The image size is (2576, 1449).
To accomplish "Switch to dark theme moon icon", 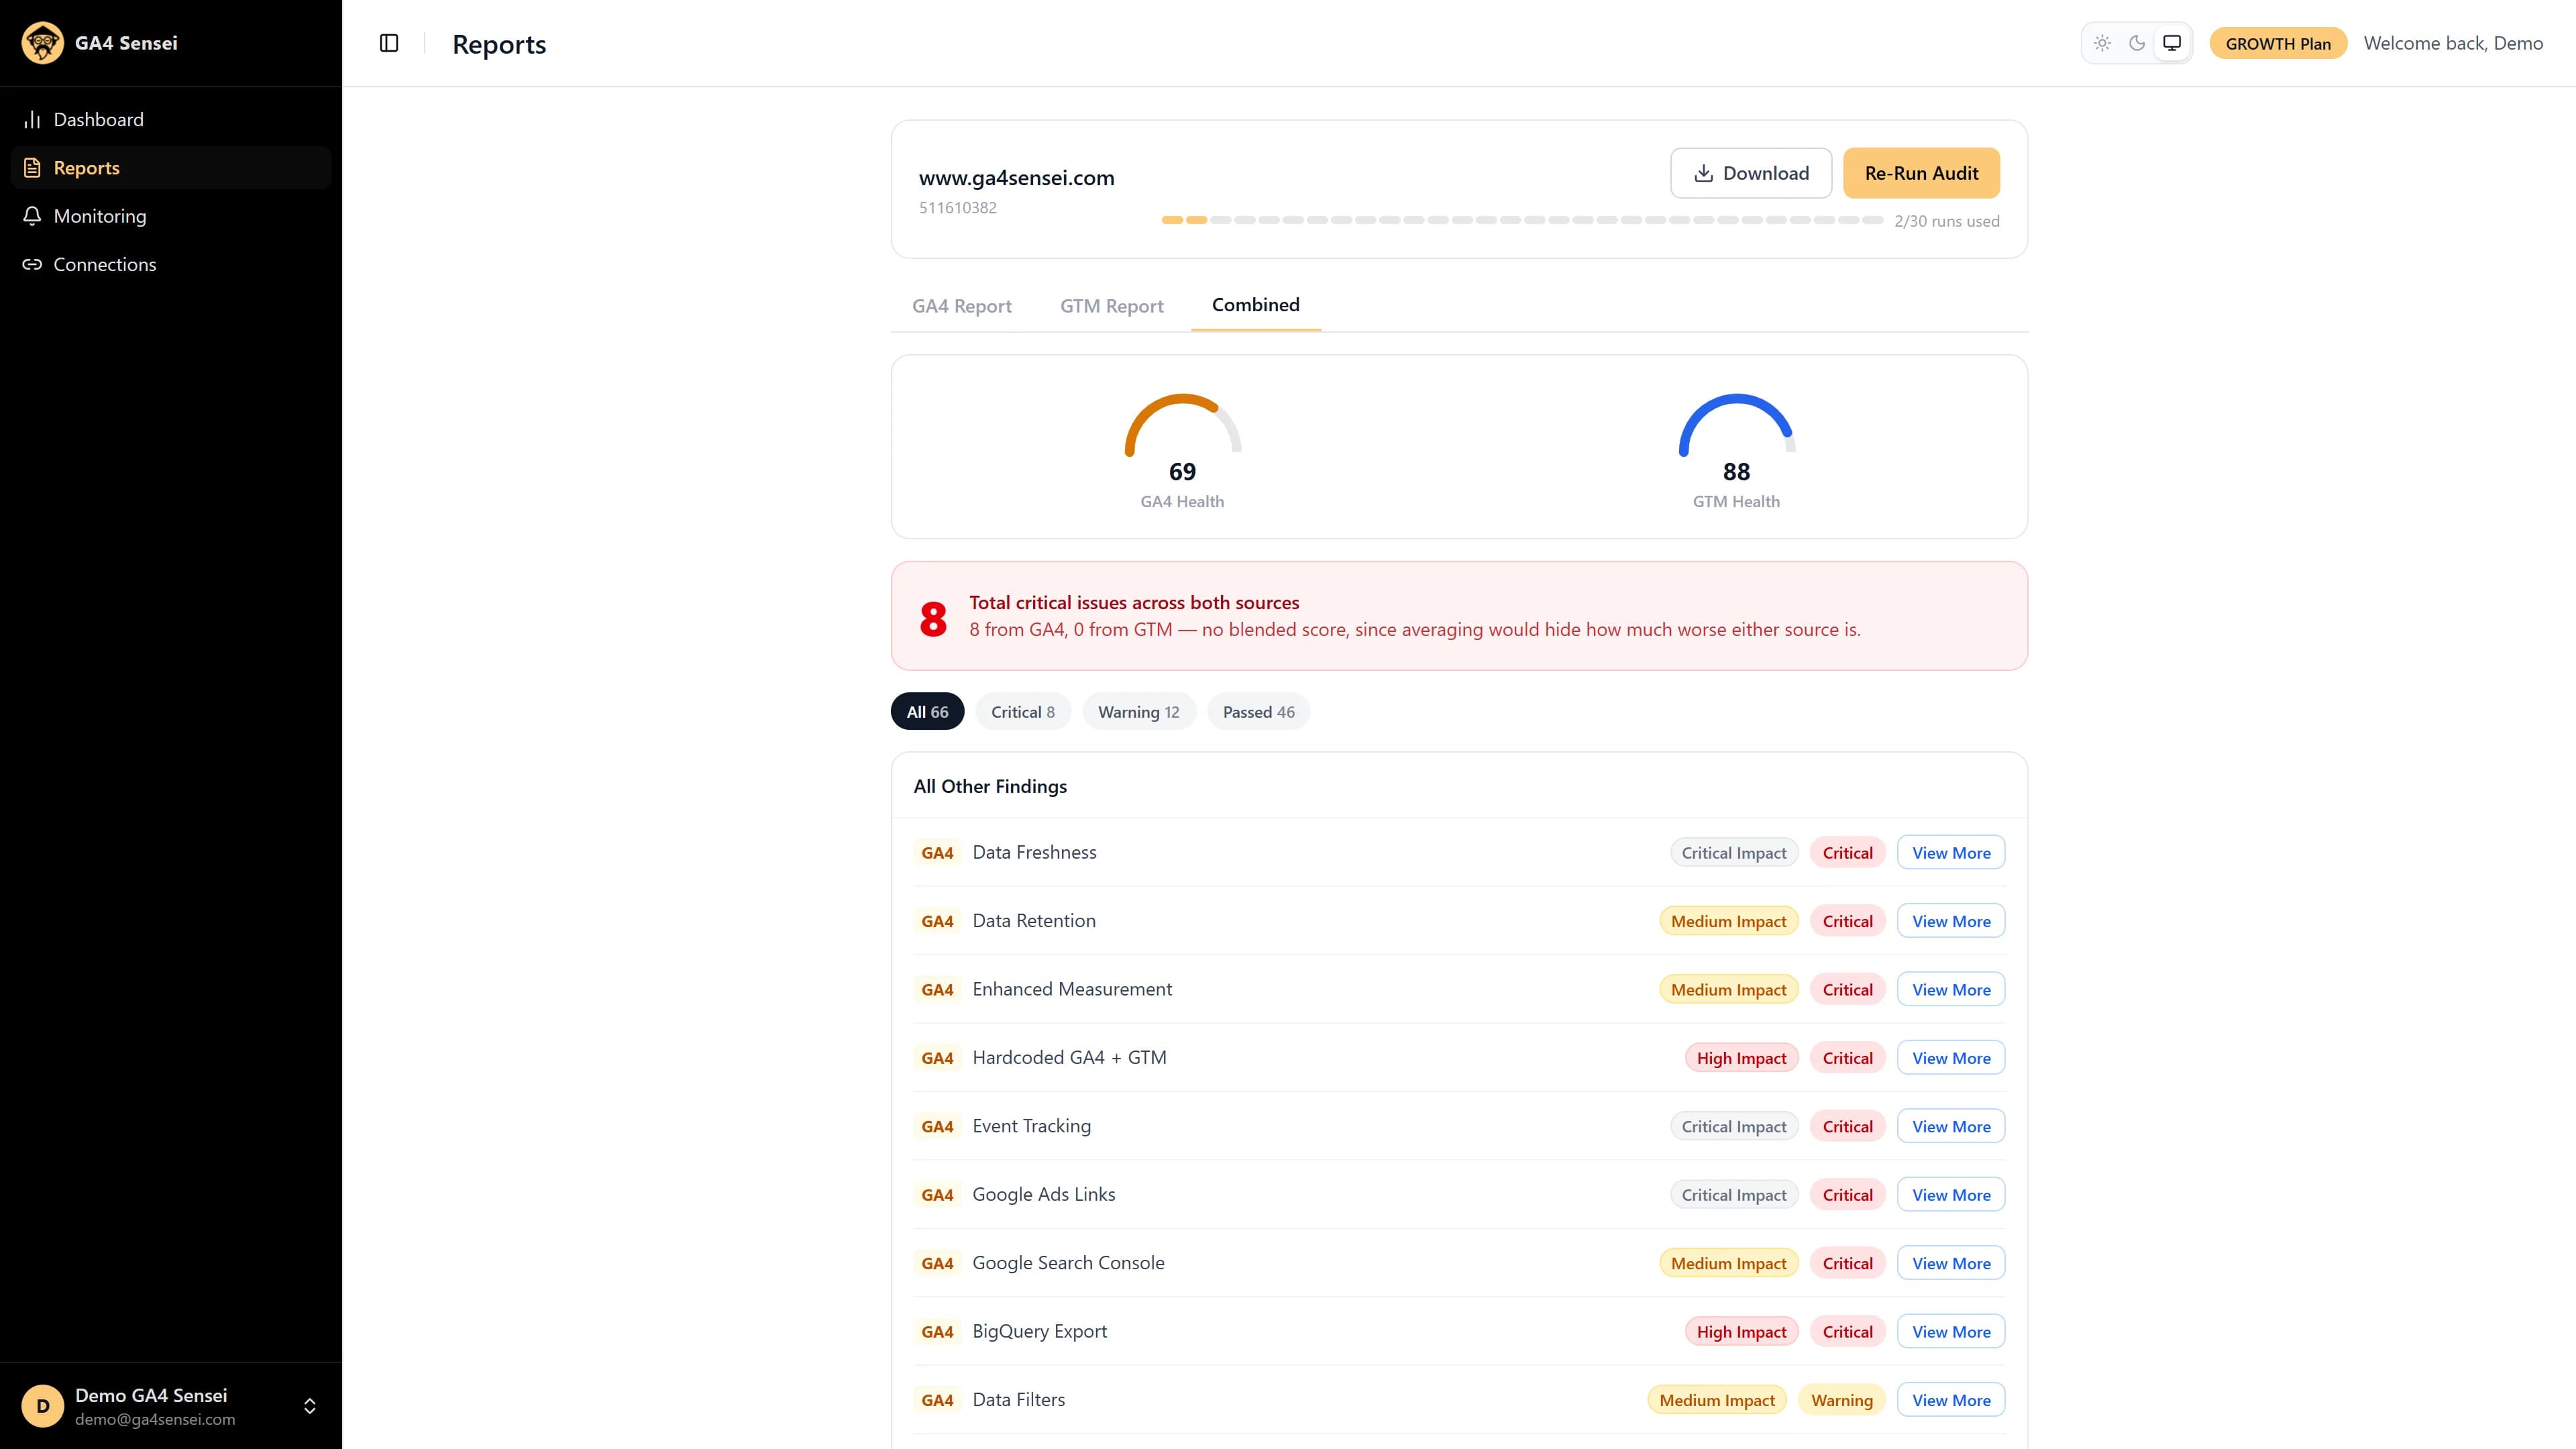I will pyautogui.click(x=2137, y=43).
